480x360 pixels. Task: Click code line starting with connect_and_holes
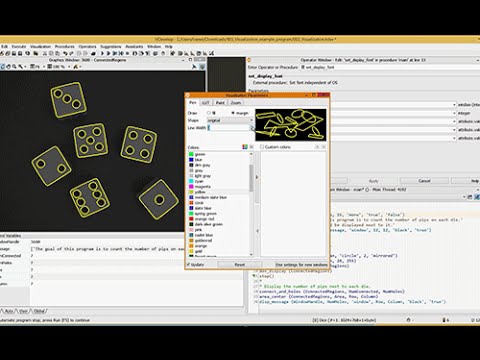pyautogui.click(x=332, y=291)
